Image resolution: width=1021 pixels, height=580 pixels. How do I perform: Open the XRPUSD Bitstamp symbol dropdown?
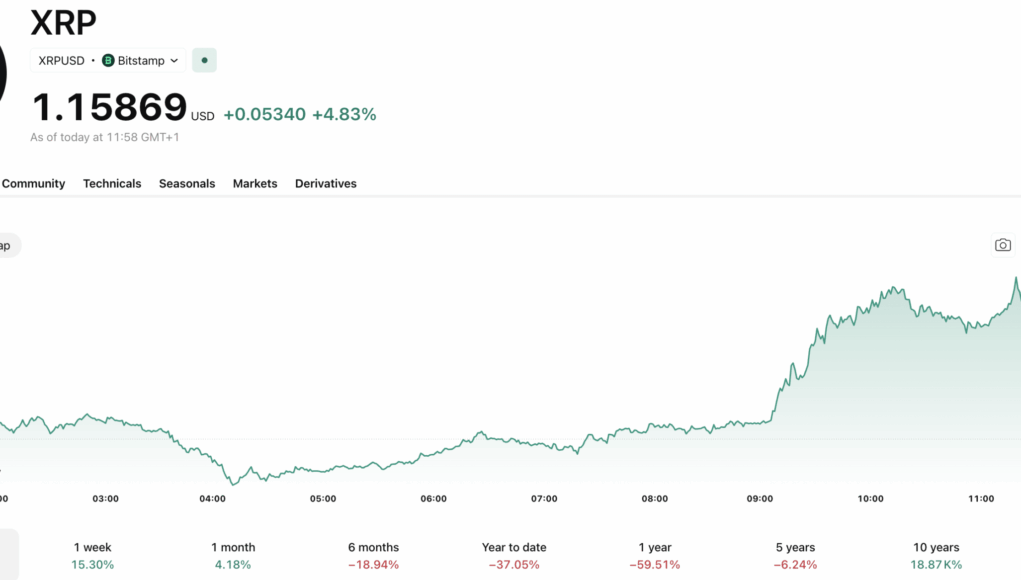(108, 61)
